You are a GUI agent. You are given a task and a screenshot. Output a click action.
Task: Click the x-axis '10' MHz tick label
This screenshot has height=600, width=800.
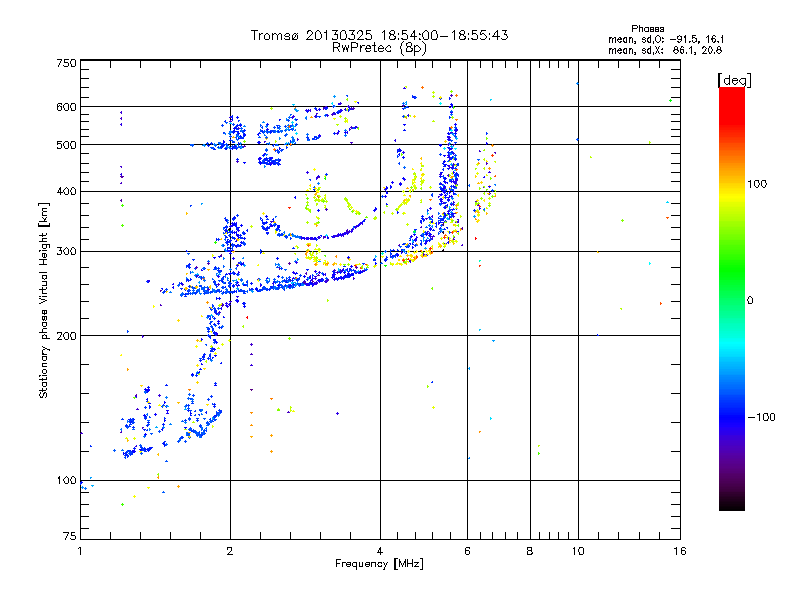click(x=578, y=551)
